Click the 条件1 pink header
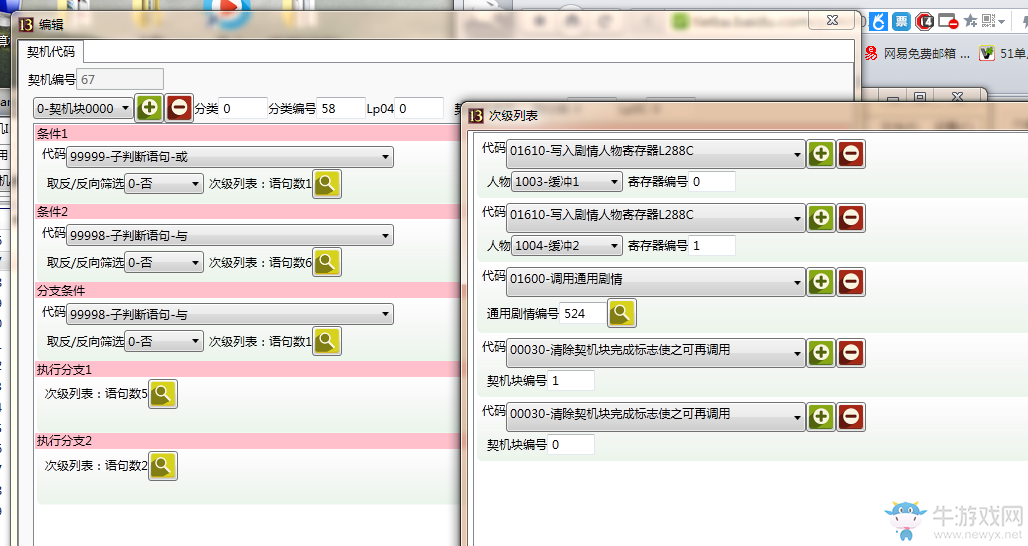This screenshot has width=1028, height=546. coord(248,134)
